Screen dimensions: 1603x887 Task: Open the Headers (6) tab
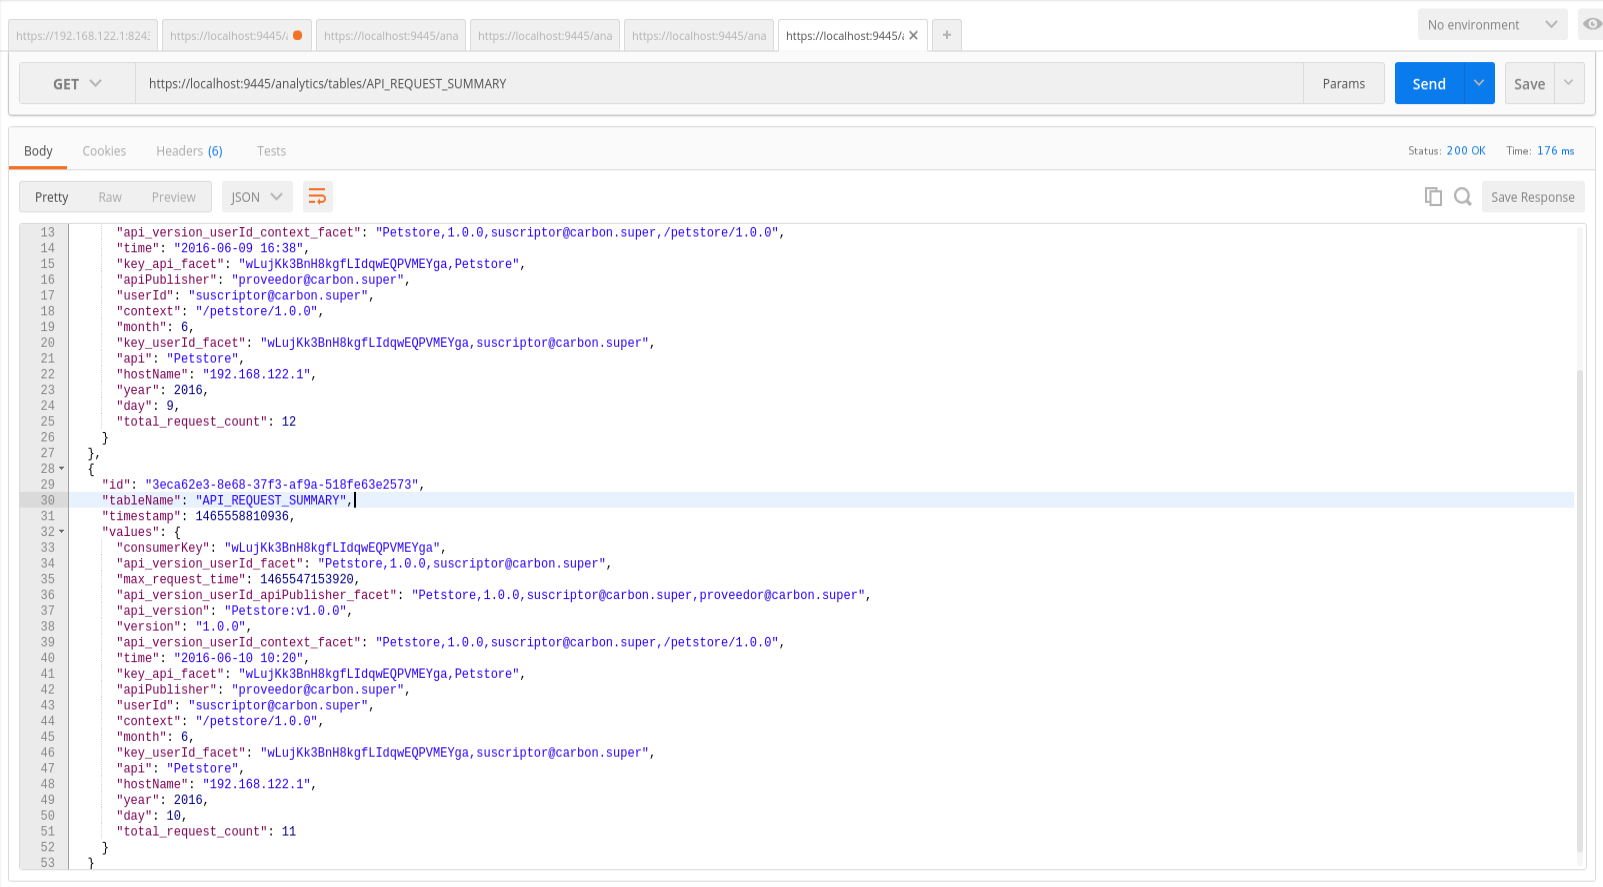point(189,151)
